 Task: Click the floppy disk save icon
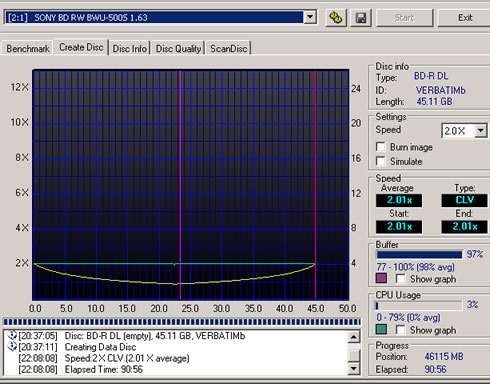361,18
